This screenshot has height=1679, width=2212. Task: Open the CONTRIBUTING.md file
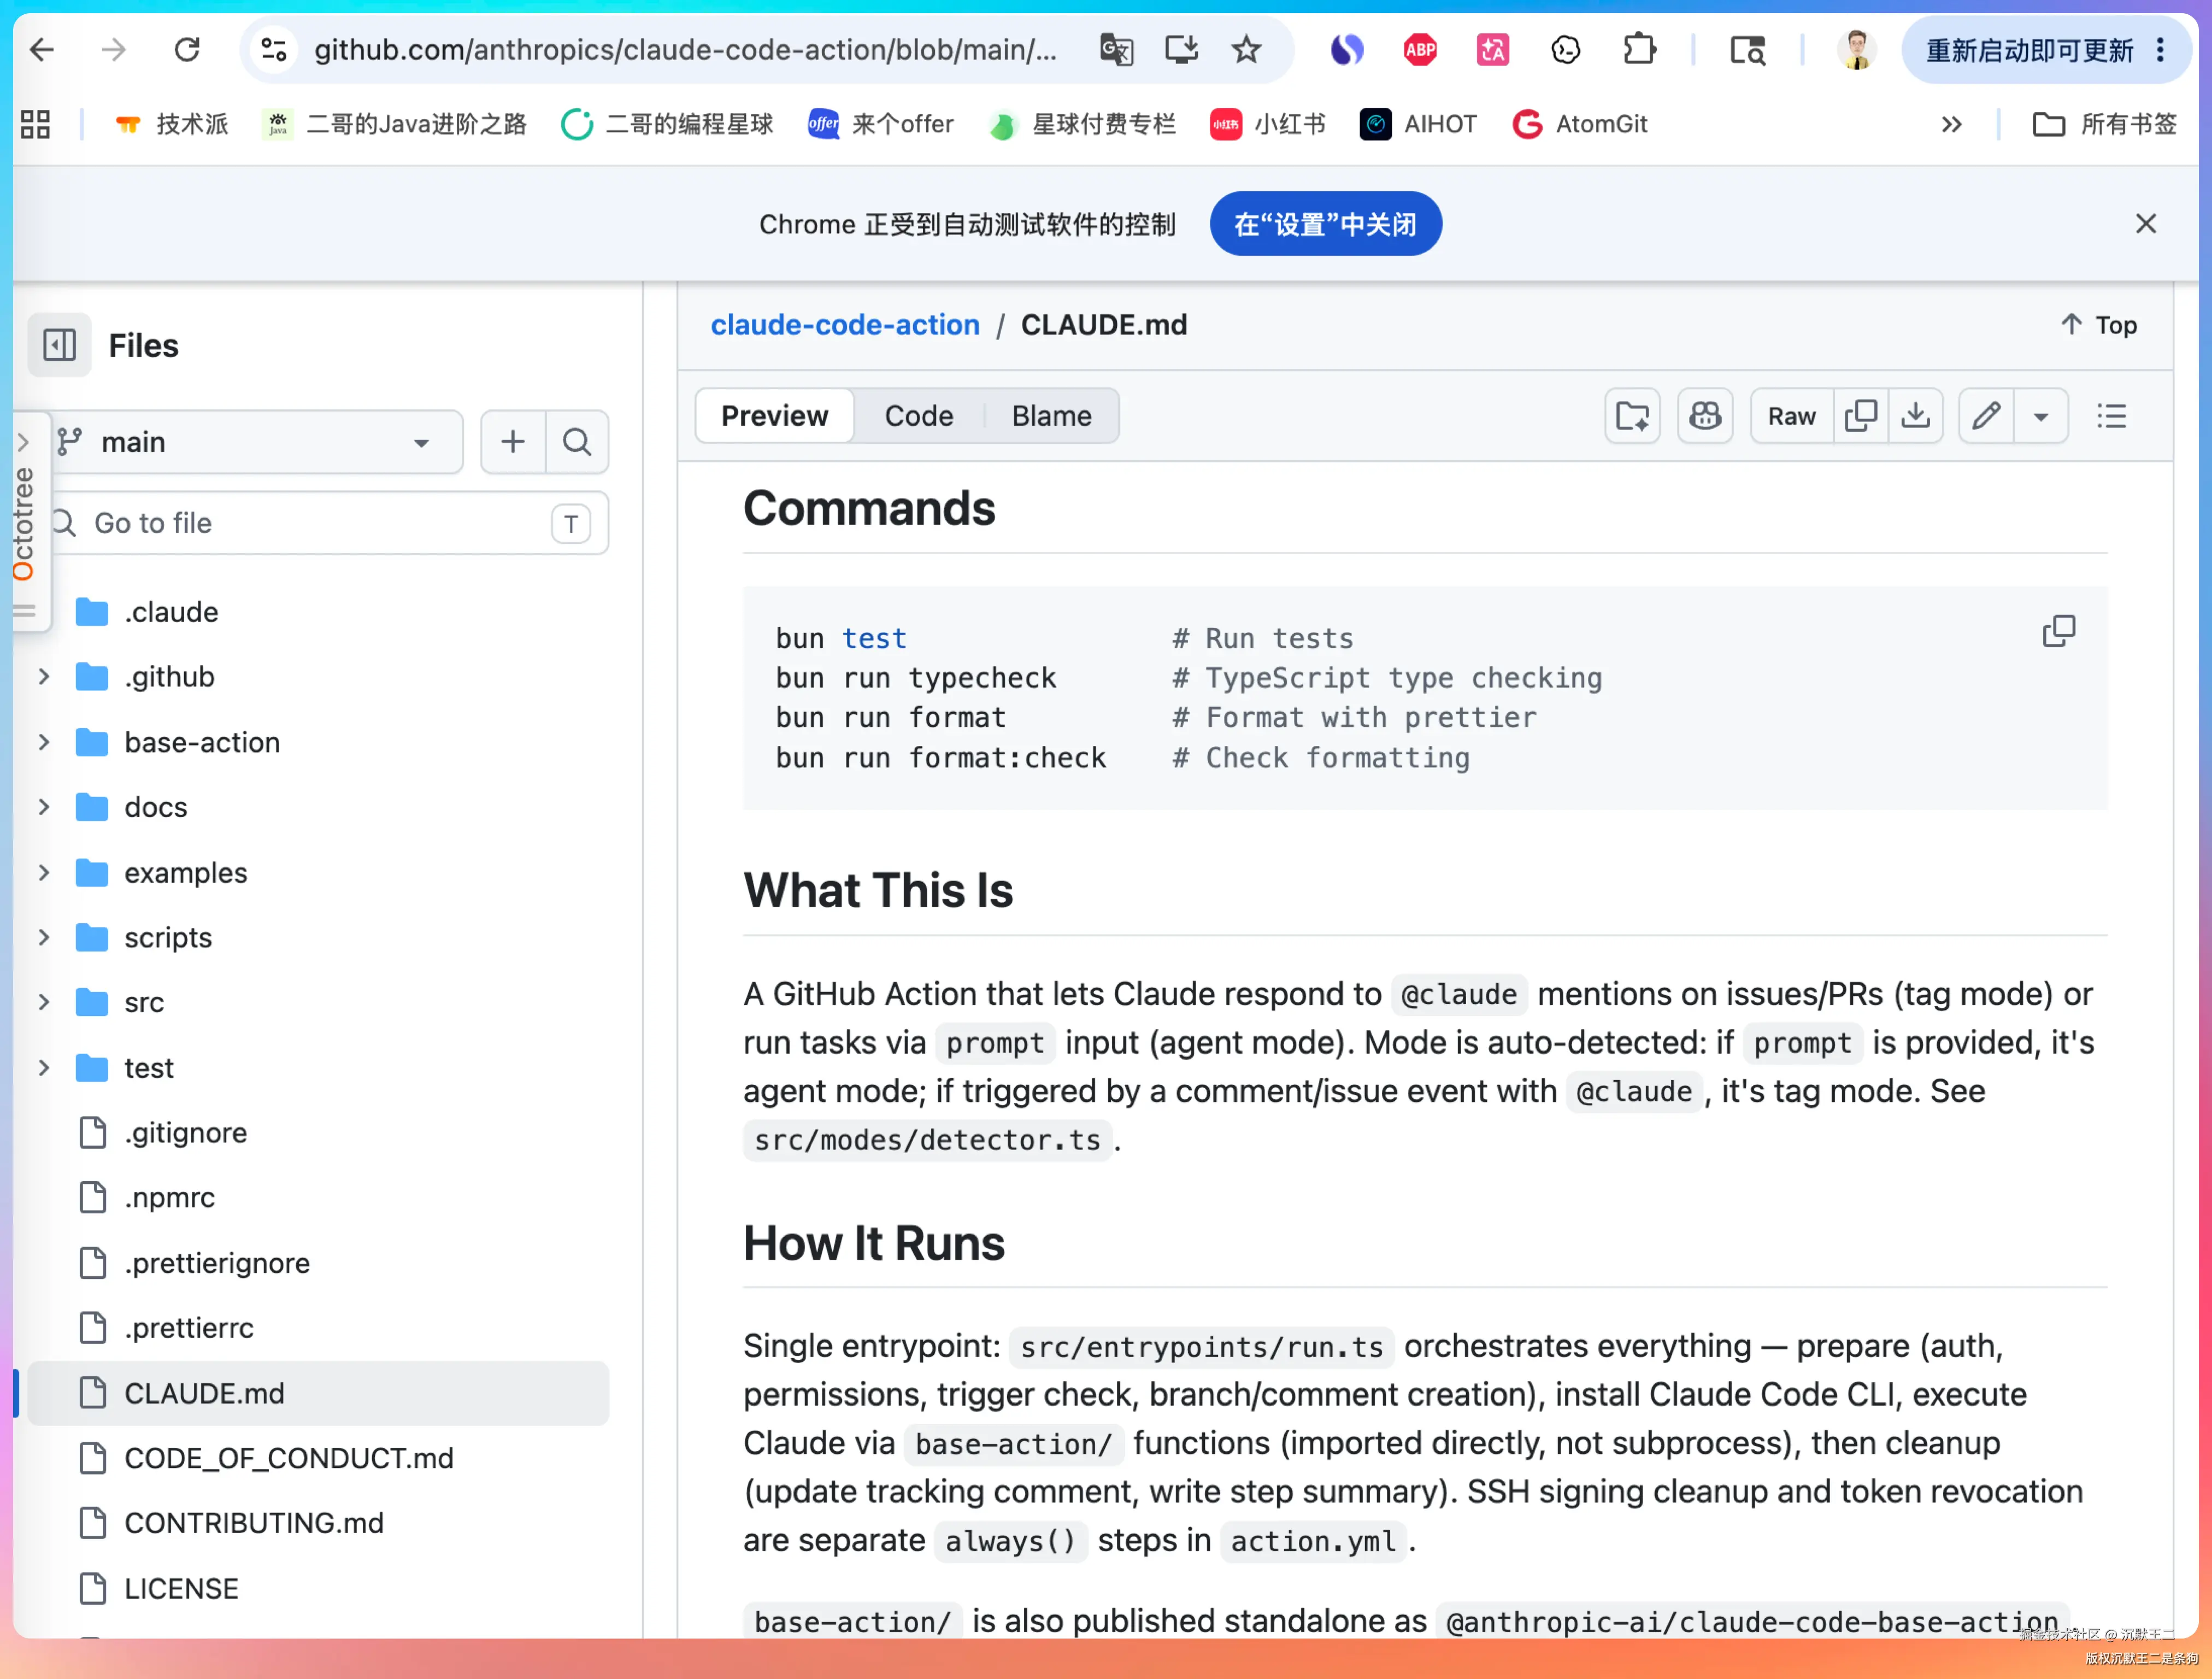254,1523
